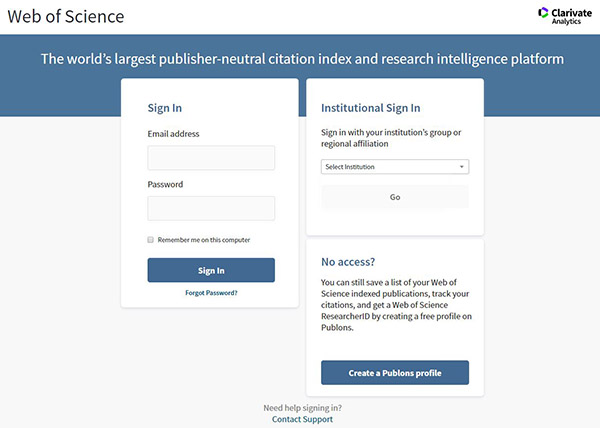Viewport: 600px width, 428px height.
Task: Click Create a Publons profile button
Action: click(x=395, y=373)
